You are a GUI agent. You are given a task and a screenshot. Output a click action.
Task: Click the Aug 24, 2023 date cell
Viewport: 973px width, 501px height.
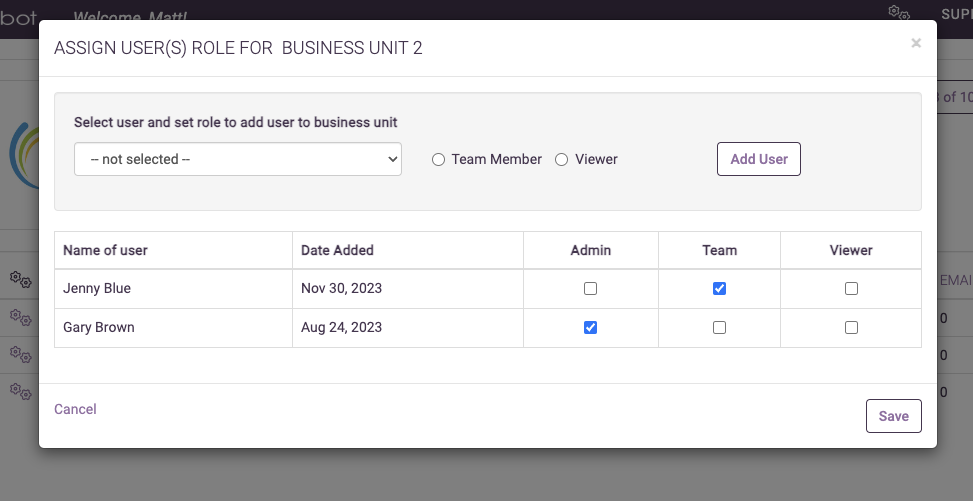point(408,328)
